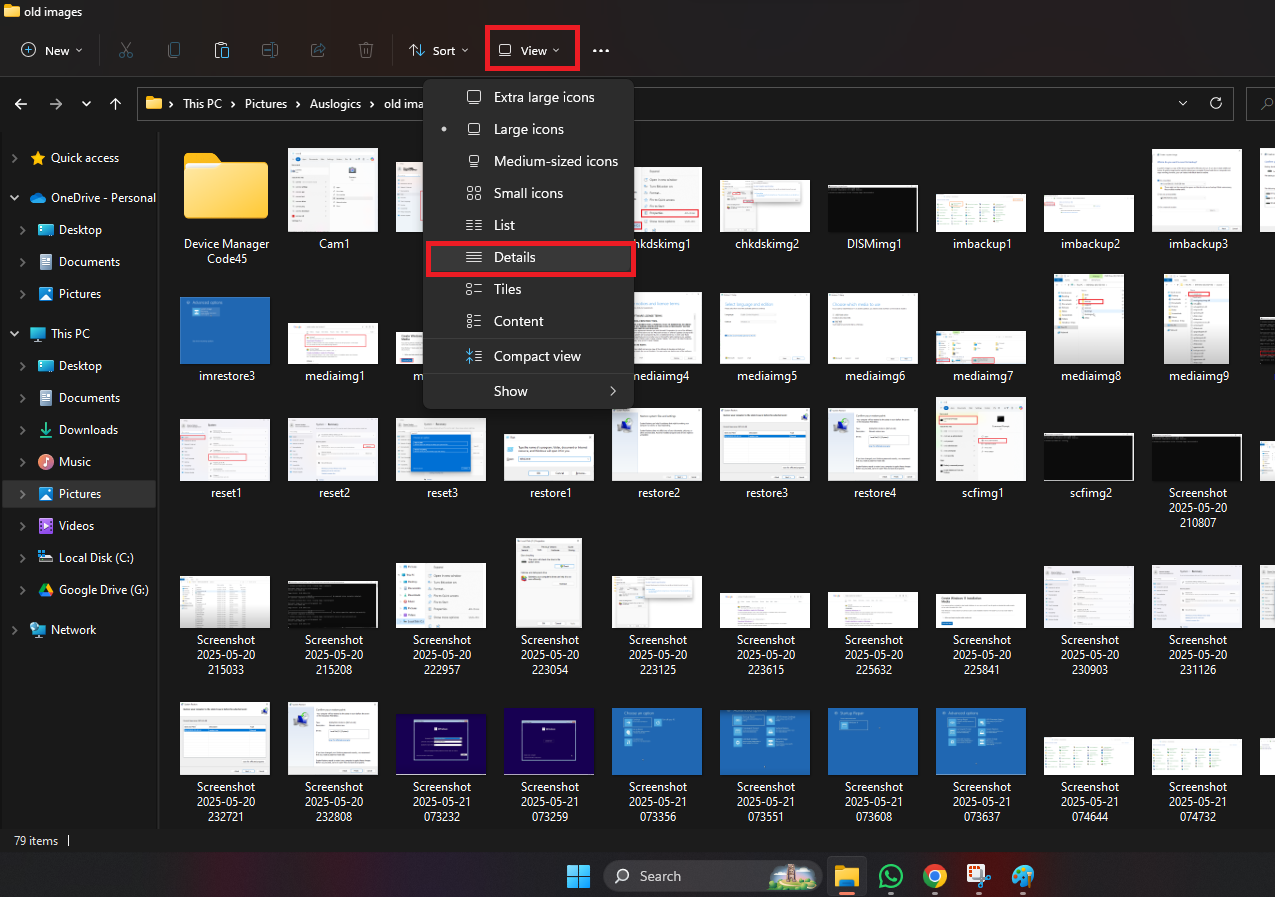Click the Paste clipboard icon
Screen dimensions: 1275x897
(x=222, y=50)
